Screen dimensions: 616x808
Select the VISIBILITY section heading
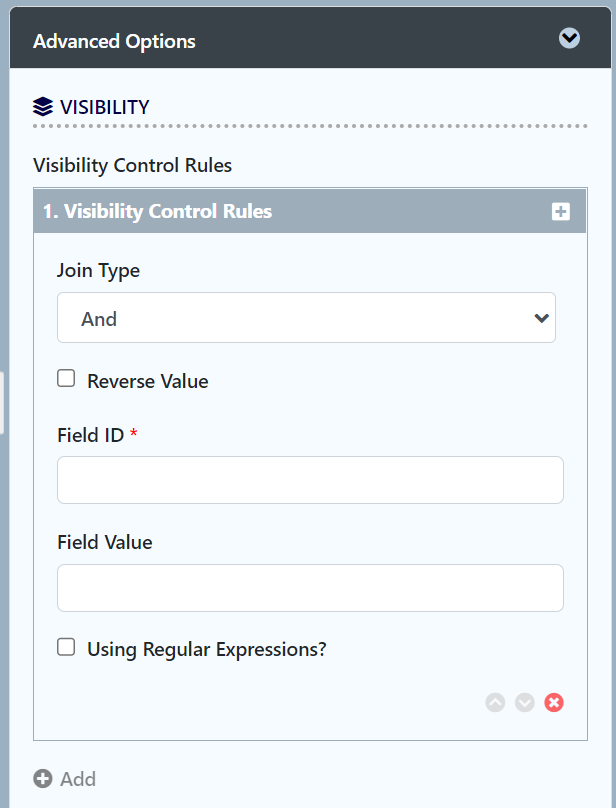[x=104, y=107]
